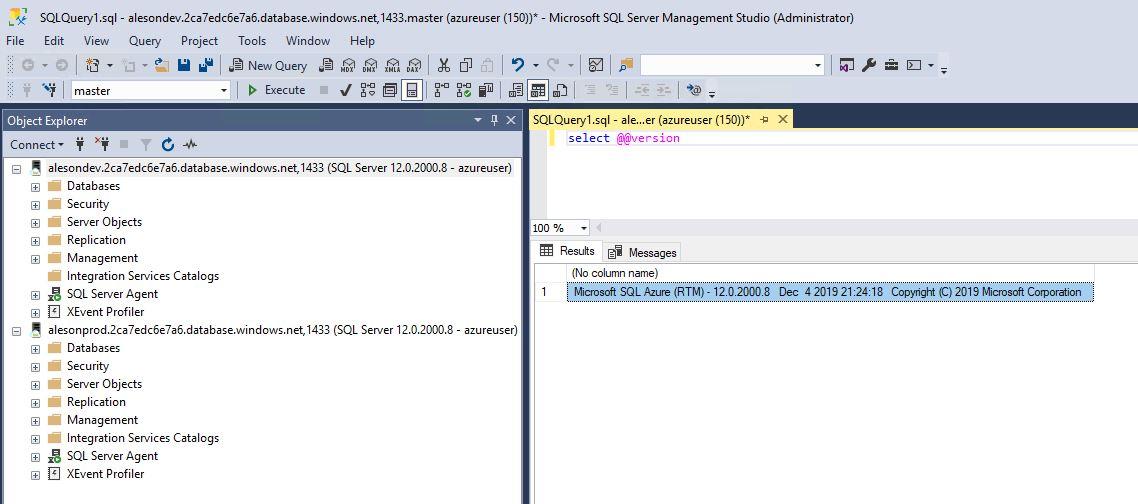Click the Cut scissors icon

pyautogui.click(x=444, y=65)
